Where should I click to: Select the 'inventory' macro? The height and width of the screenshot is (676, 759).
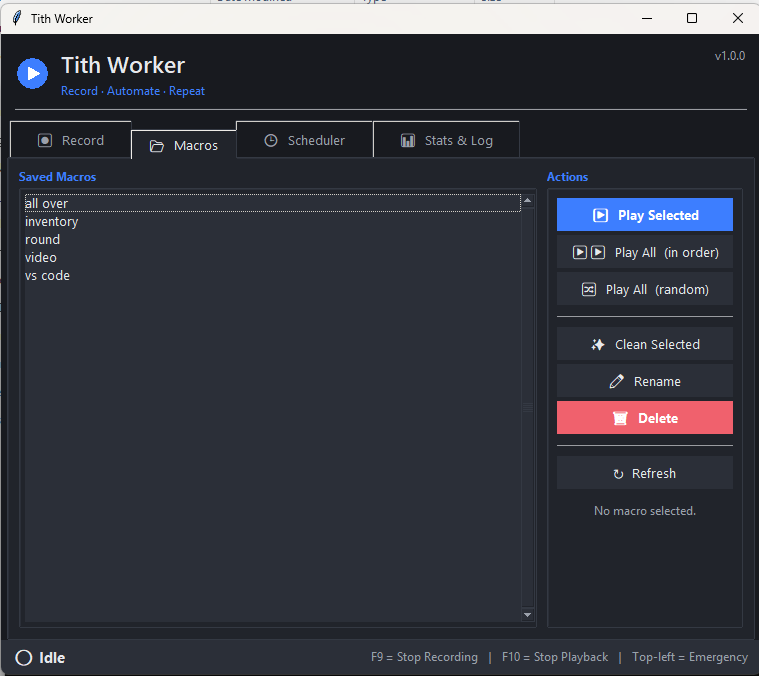pos(273,222)
